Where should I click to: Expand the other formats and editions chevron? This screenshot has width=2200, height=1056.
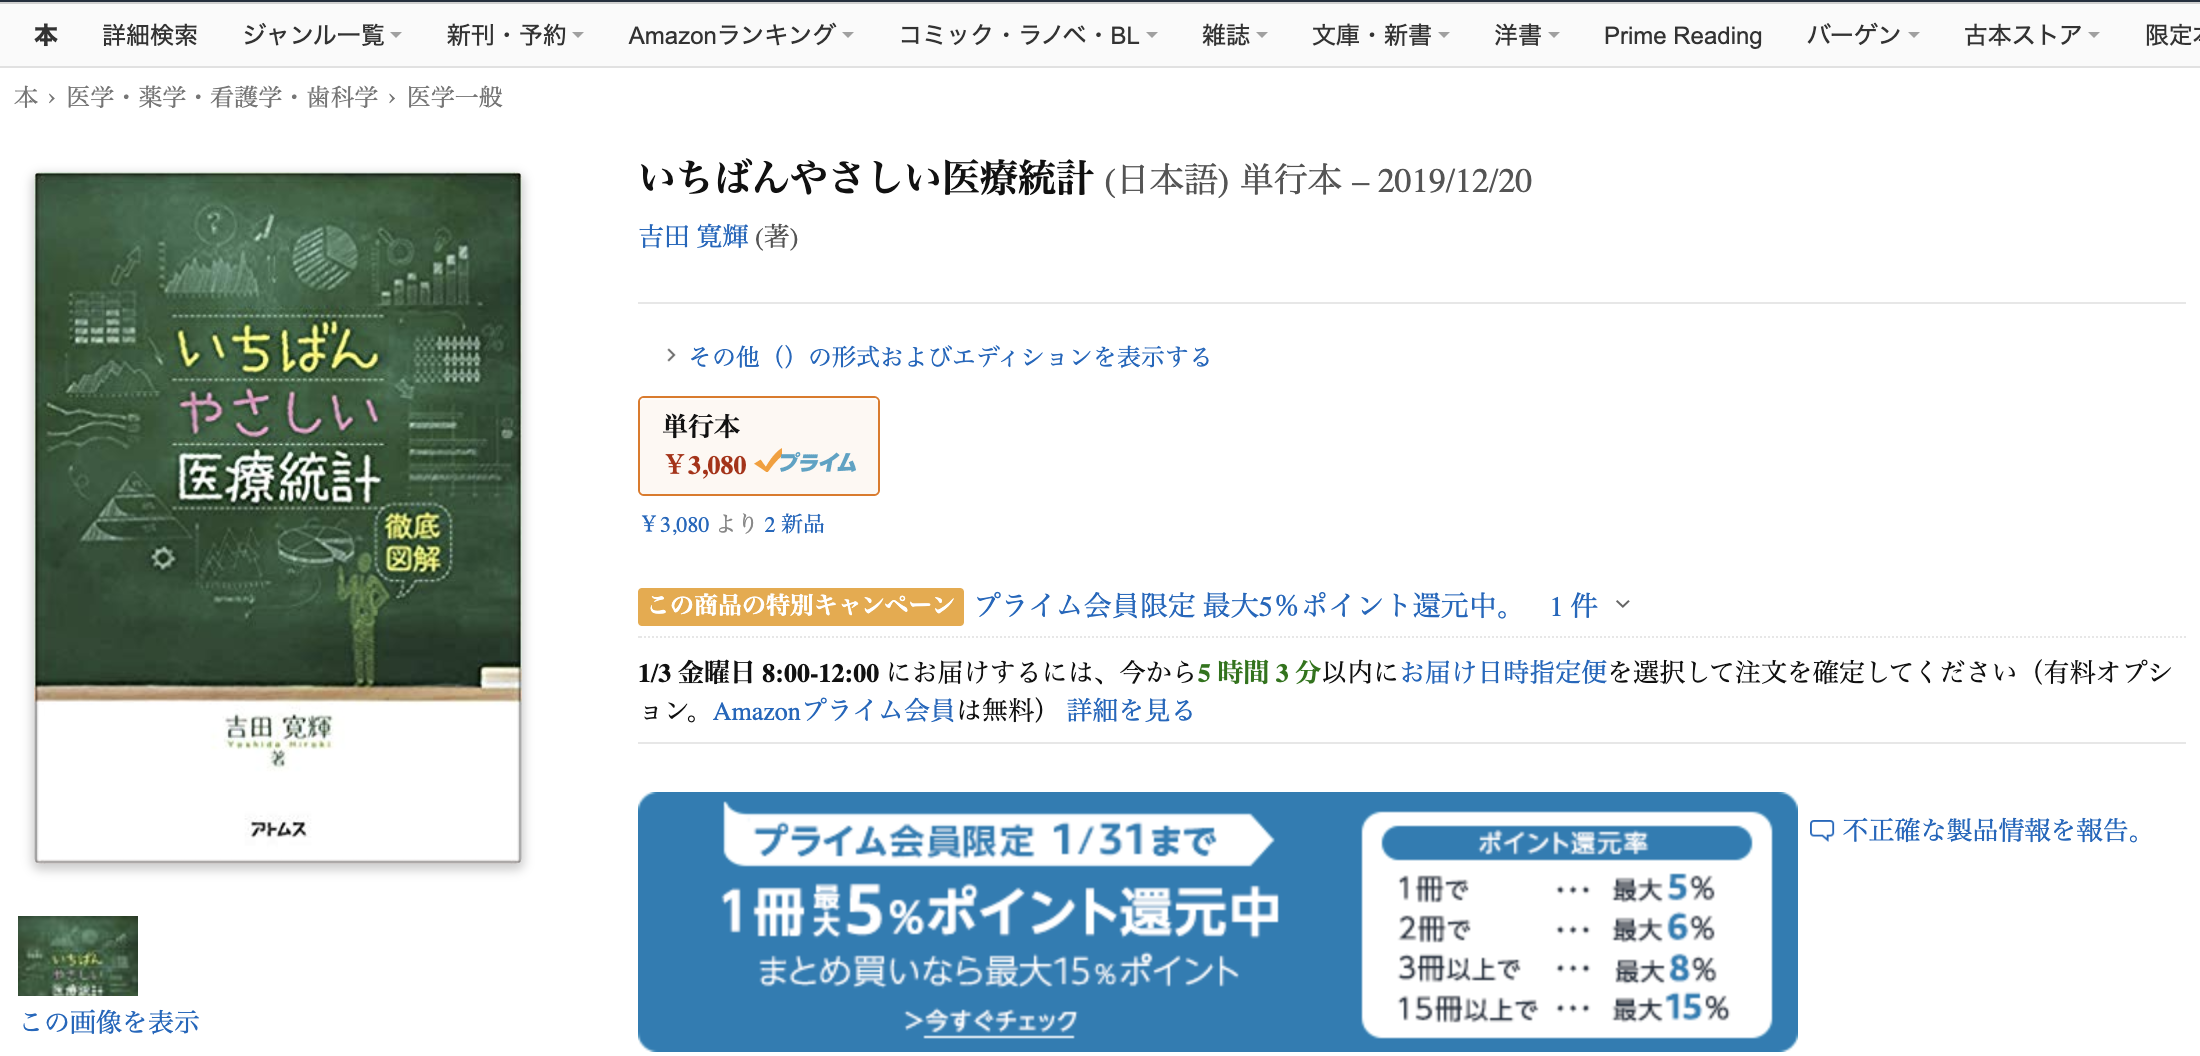(x=671, y=356)
